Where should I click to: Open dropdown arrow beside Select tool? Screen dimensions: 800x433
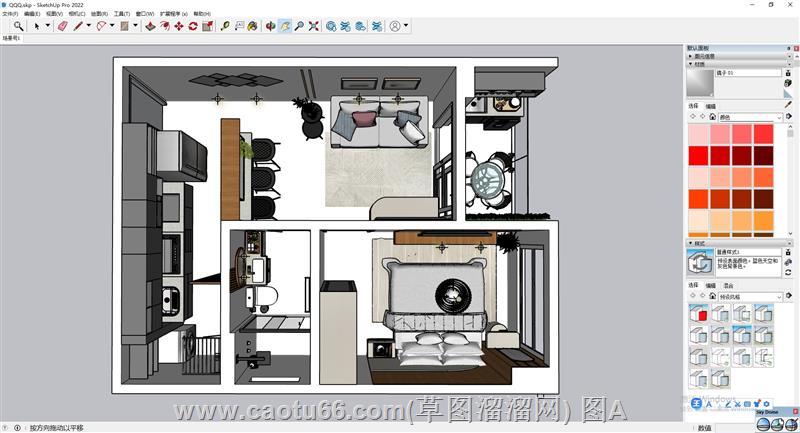tap(48, 26)
